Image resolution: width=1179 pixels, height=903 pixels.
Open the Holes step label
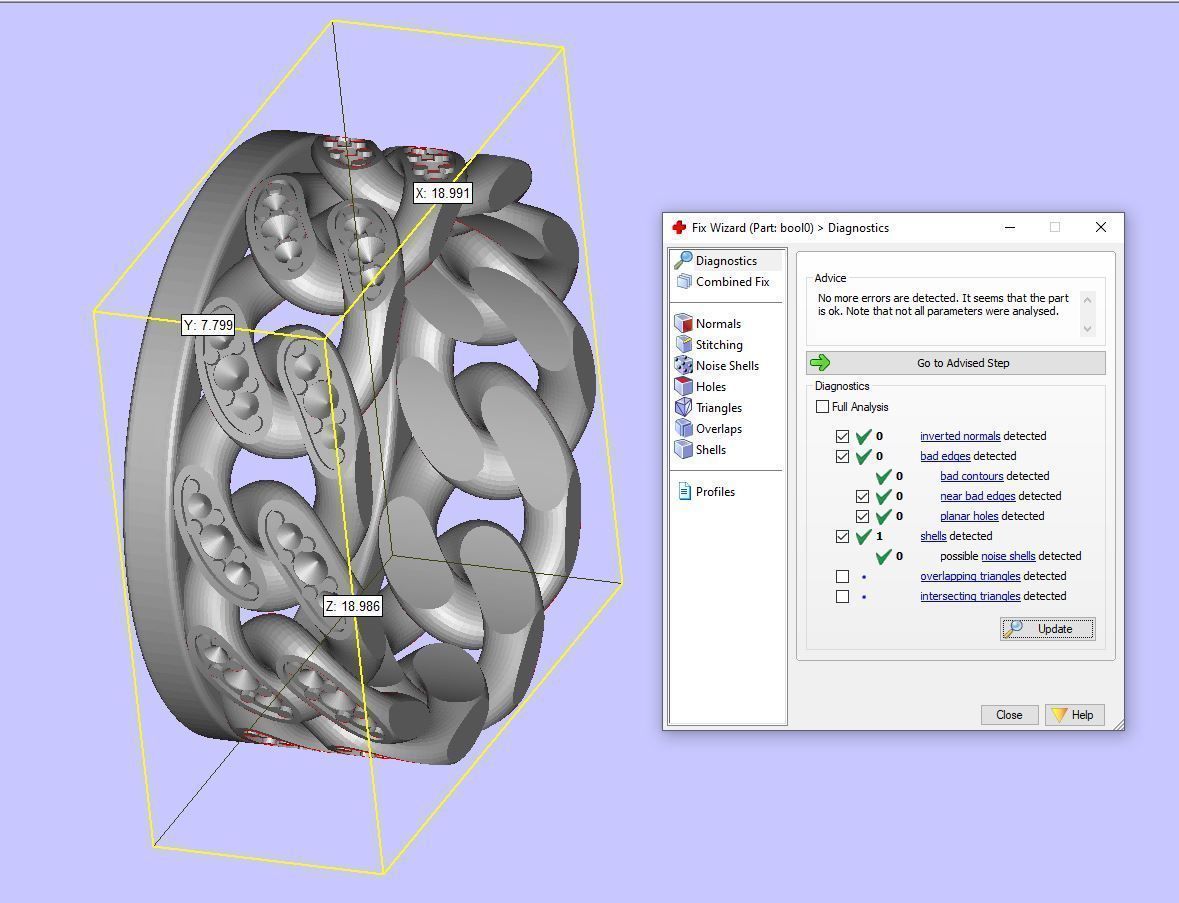pos(711,387)
